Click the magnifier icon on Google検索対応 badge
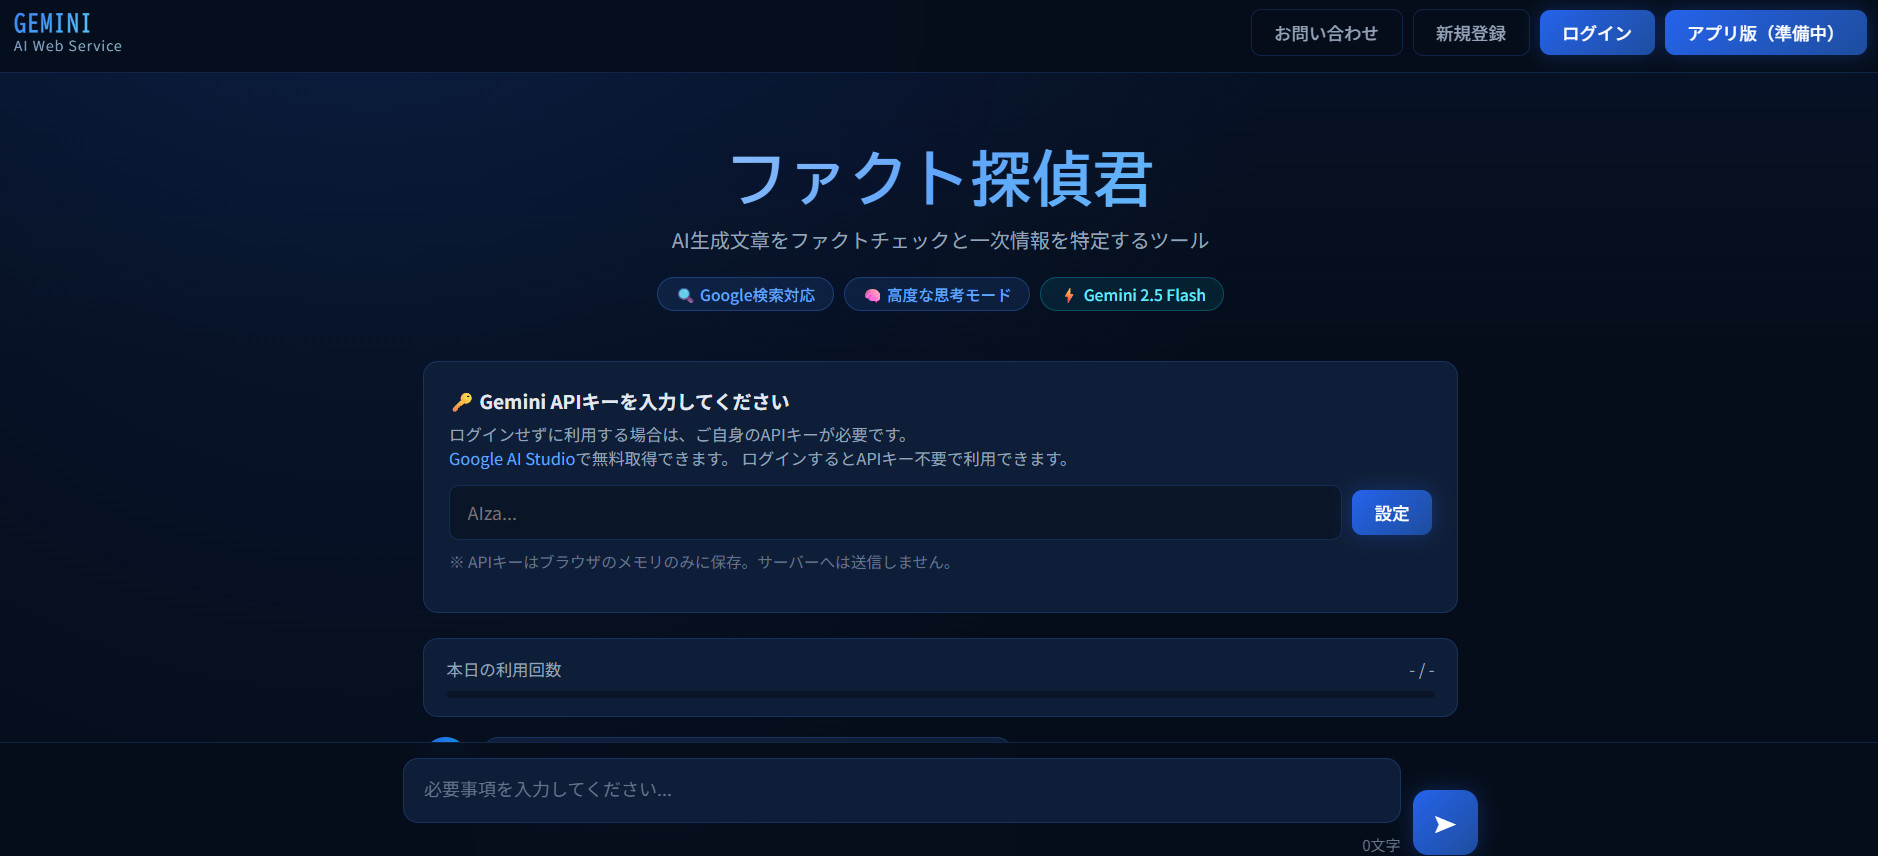 point(685,295)
